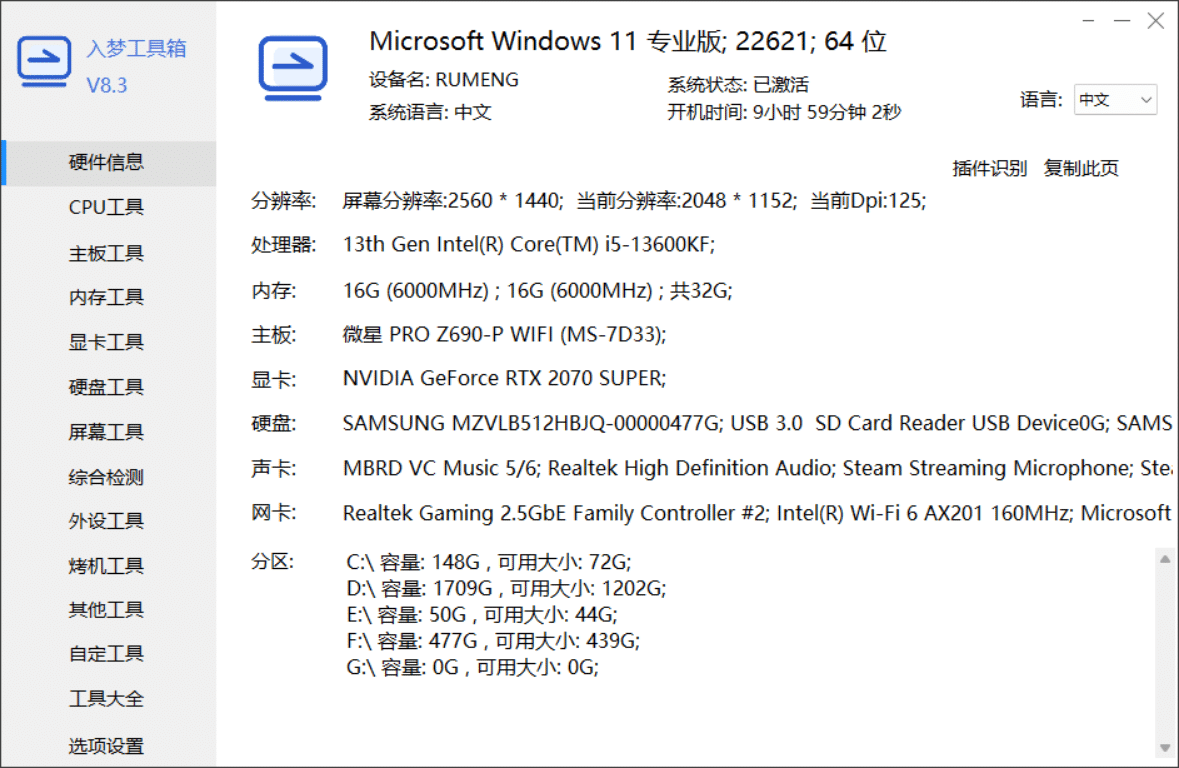Click the 入梦工具箱 logo icon in sidebar
This screenshot has height=768, width=1179.
44,62
